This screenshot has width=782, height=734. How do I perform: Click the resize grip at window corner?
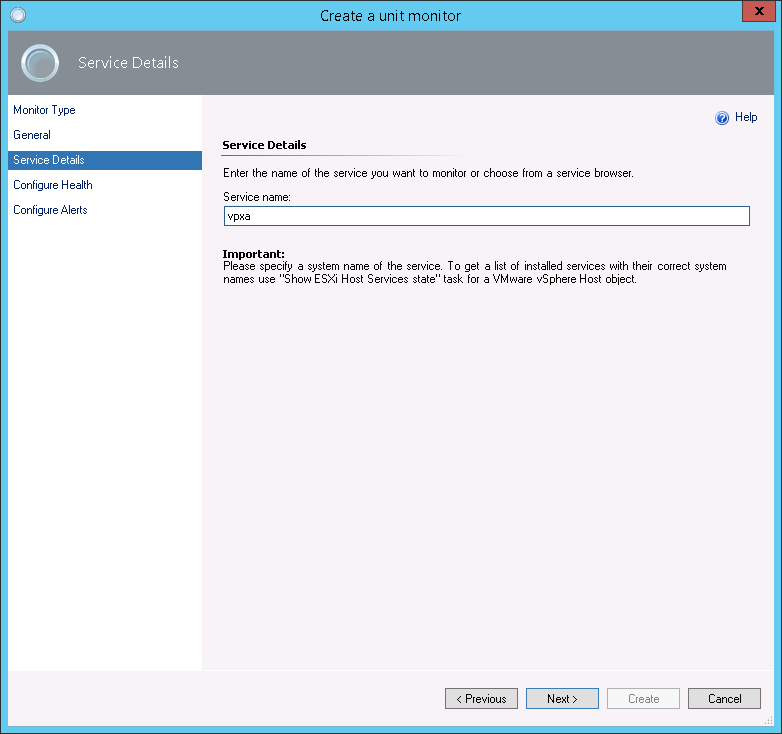768,720
